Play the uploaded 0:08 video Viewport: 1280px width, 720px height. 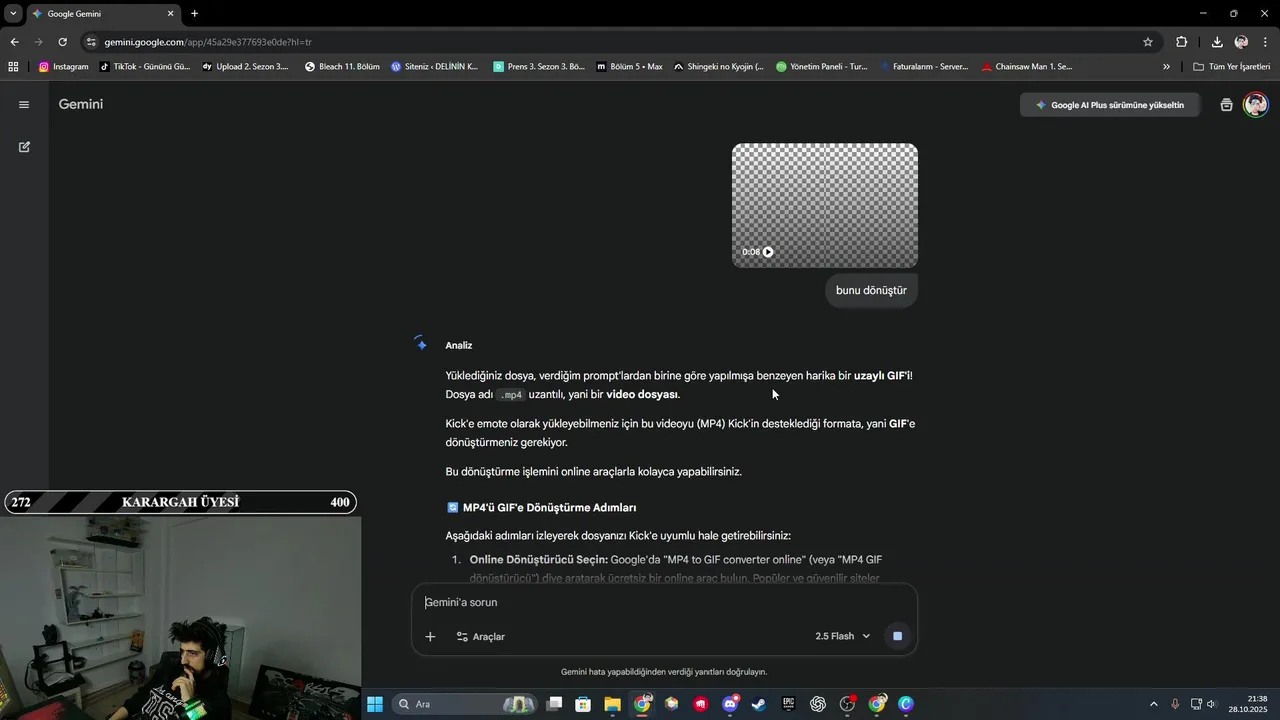click(768, 252)
